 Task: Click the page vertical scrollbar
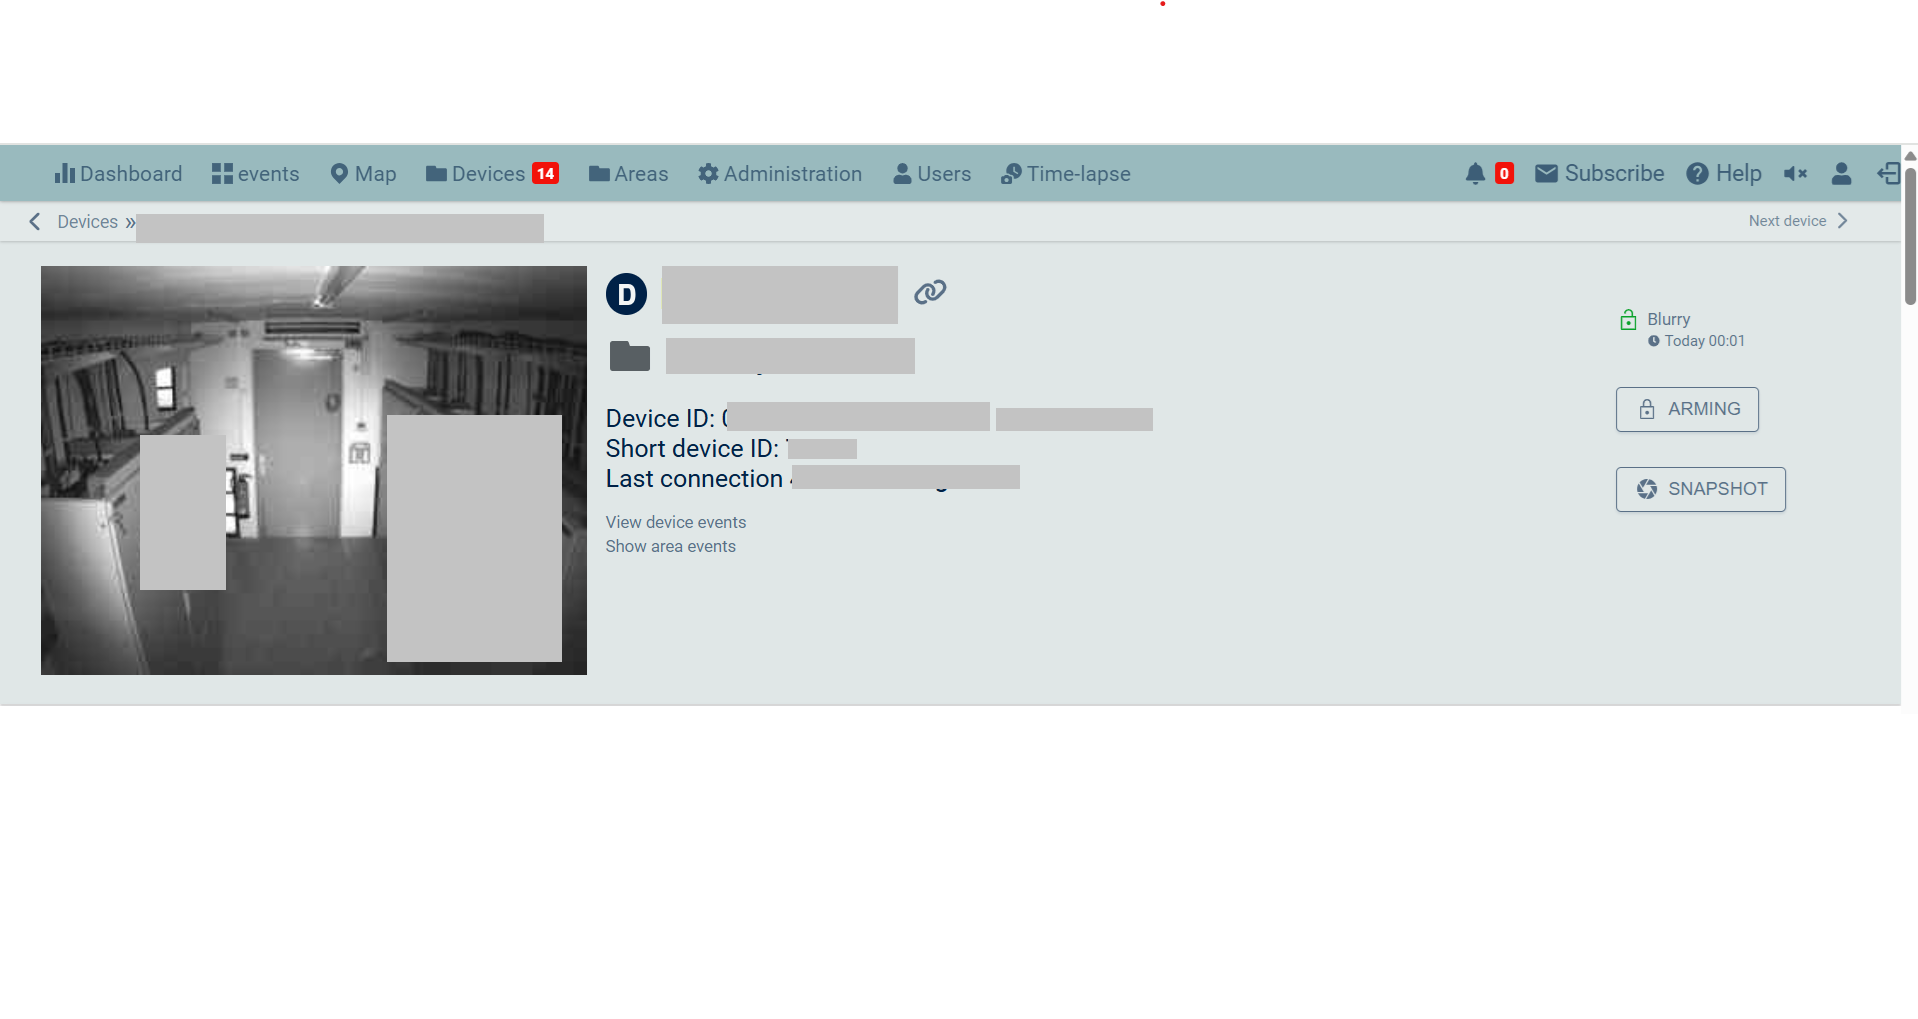click(1910, 237)
